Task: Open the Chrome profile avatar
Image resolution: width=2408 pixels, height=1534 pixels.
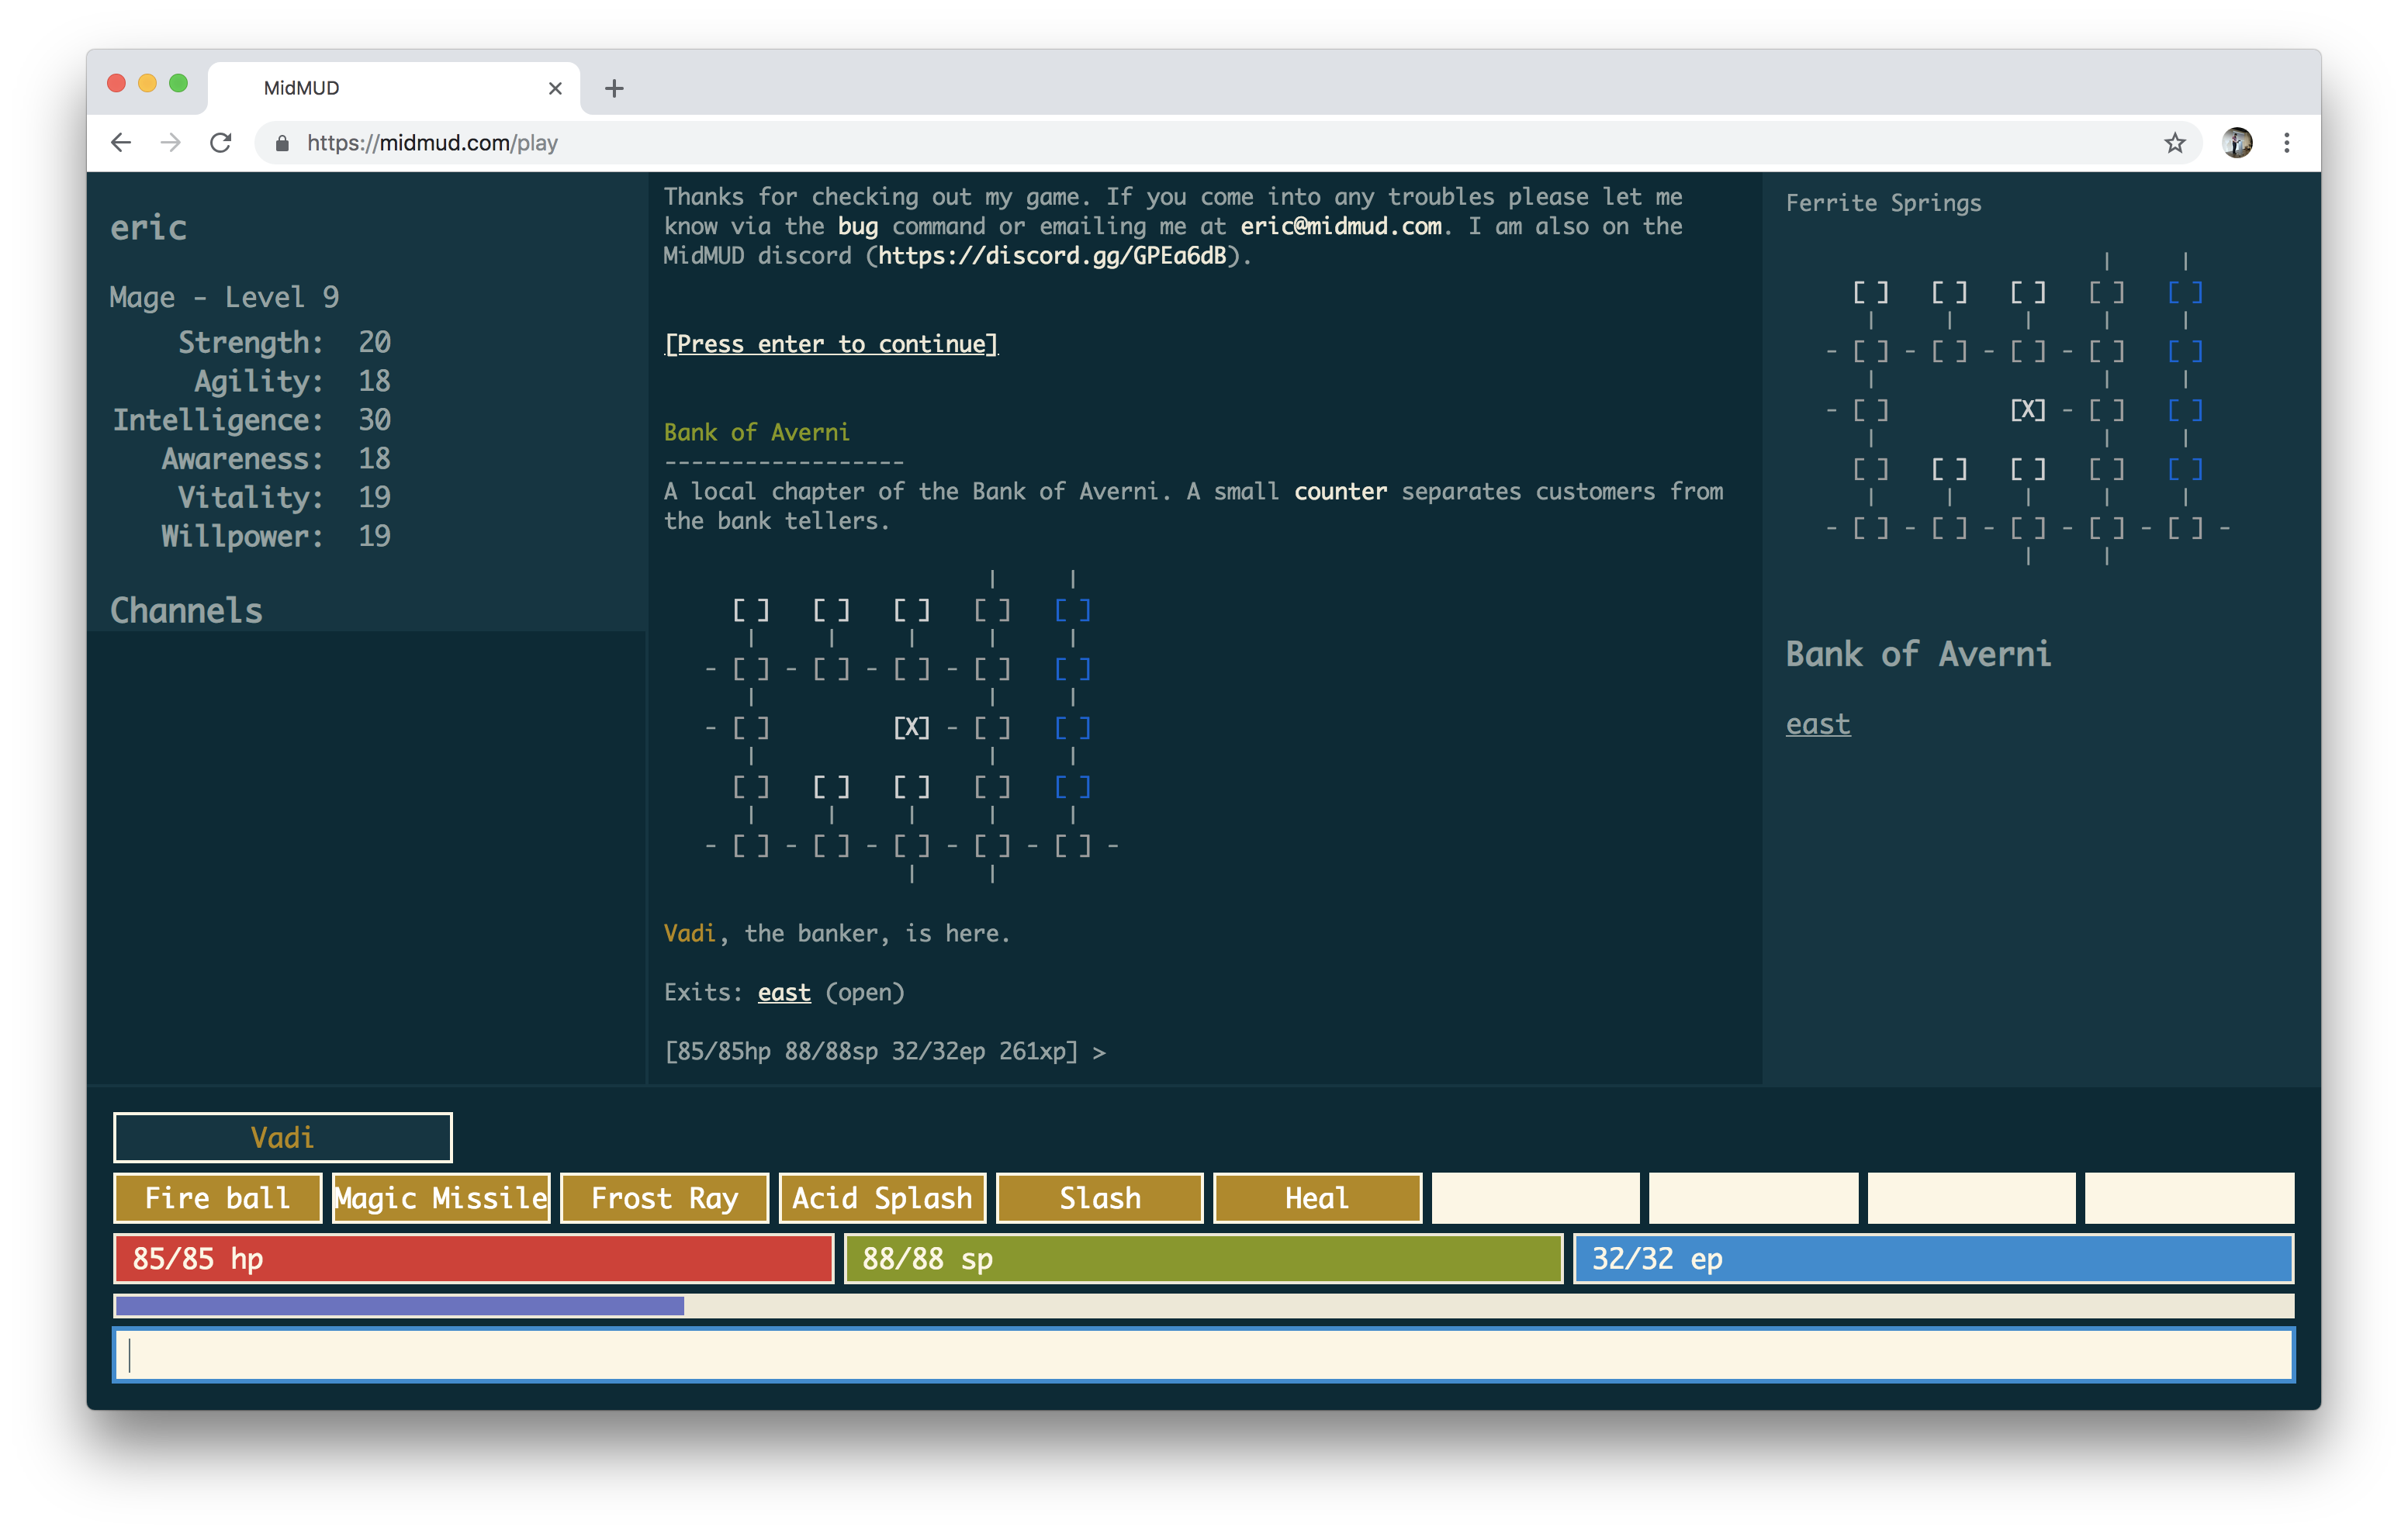Action: 2237,143
